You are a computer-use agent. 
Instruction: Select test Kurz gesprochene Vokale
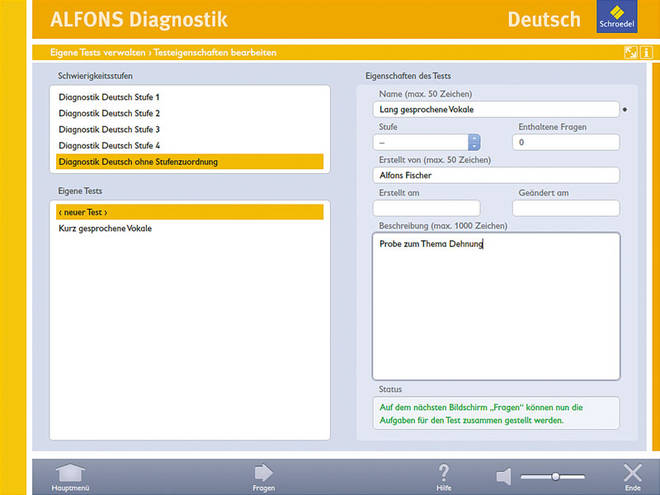(x=190, y=229)
